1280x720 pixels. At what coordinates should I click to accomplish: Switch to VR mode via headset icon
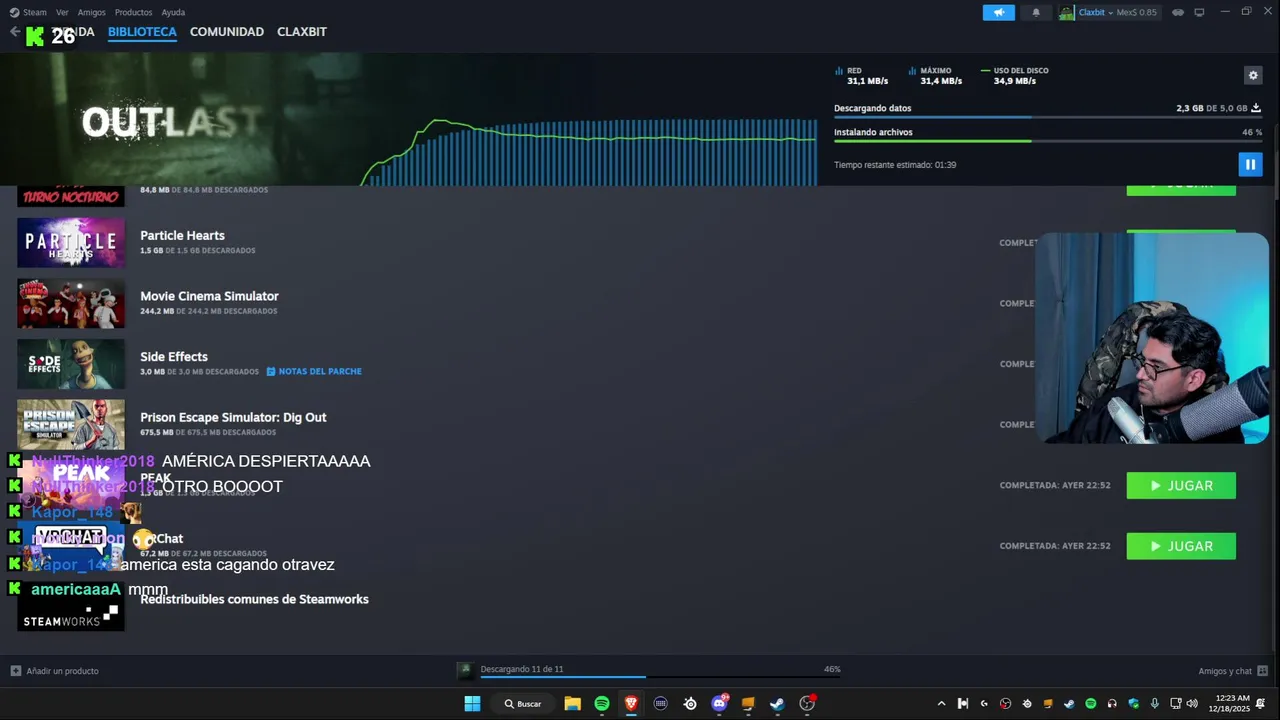click(x=1177, y=12)
